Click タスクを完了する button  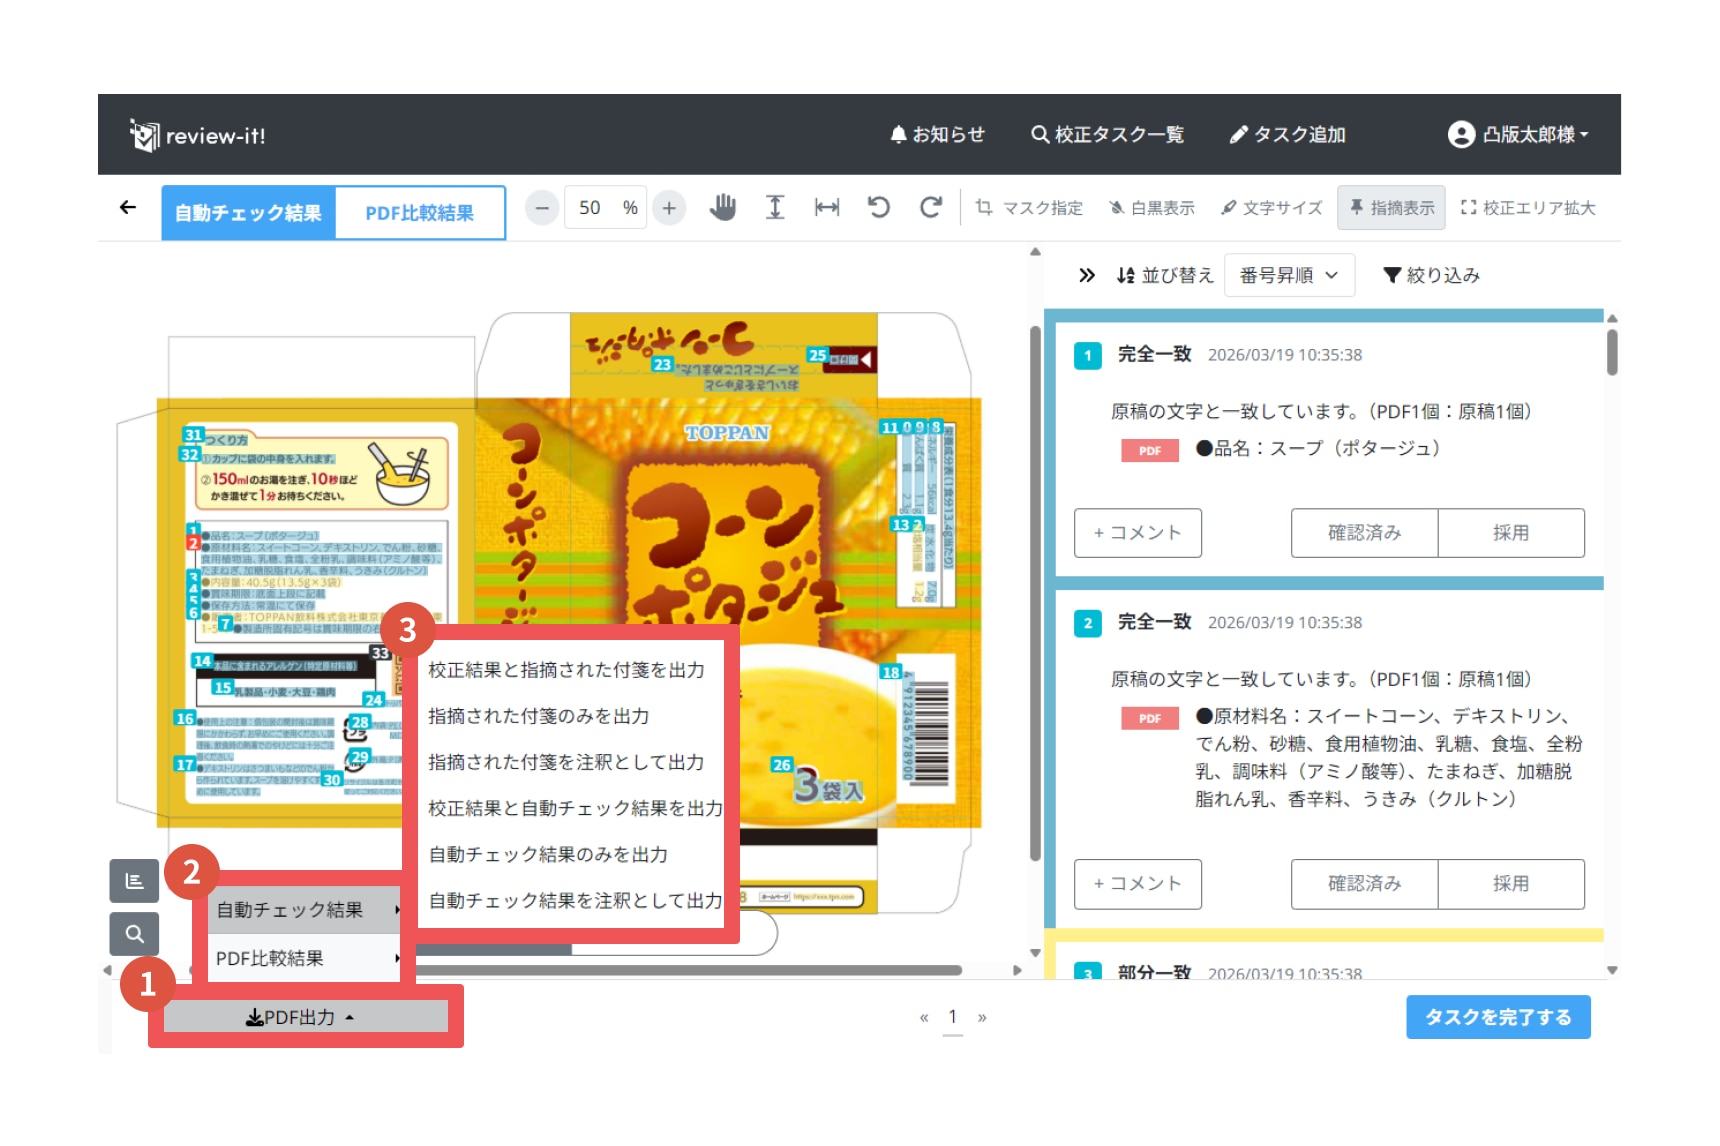pyautogui.click(x=1497, y=1017)
